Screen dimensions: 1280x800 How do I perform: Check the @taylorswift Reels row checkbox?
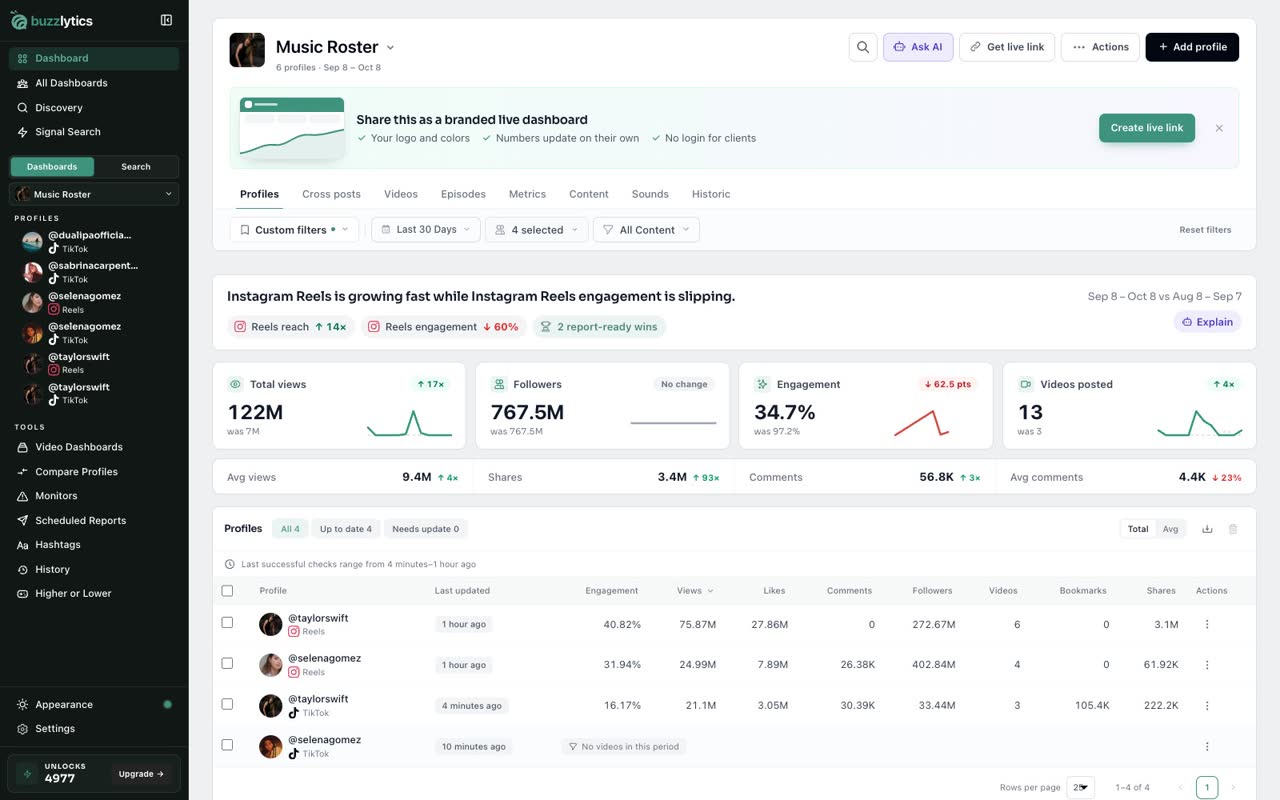point(227,623)
